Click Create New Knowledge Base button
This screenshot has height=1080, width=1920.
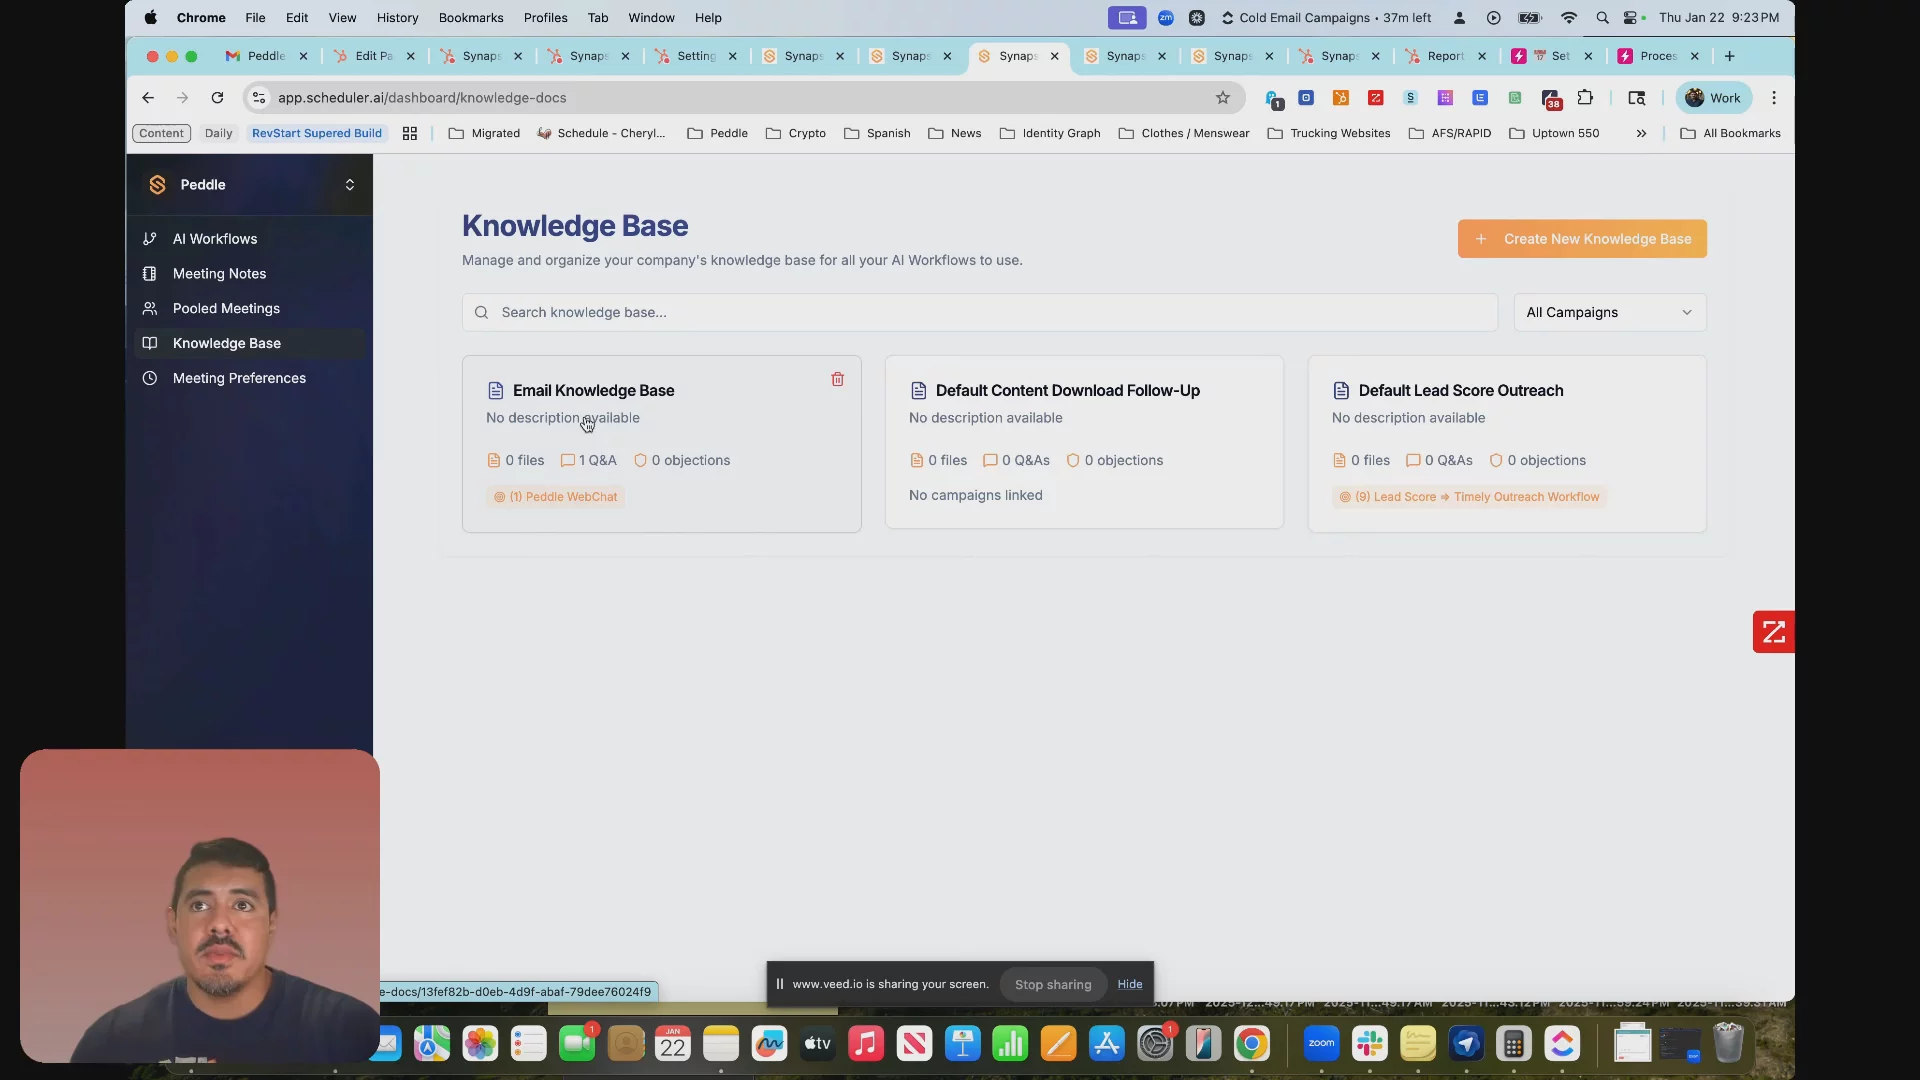coord(1582,239)
